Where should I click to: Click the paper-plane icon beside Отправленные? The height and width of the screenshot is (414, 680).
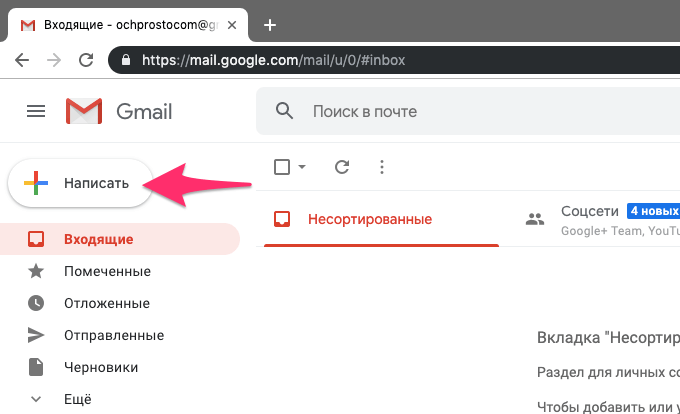coord(36,335)
